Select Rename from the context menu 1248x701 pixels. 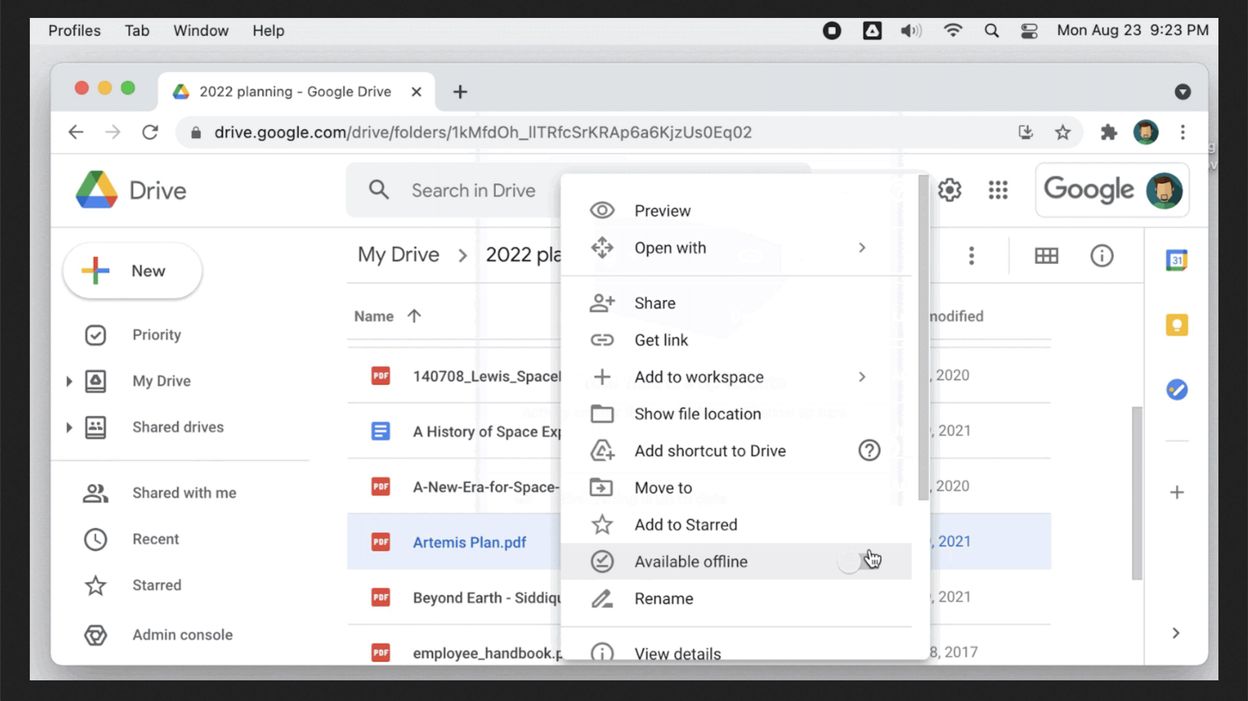point(663,599)
